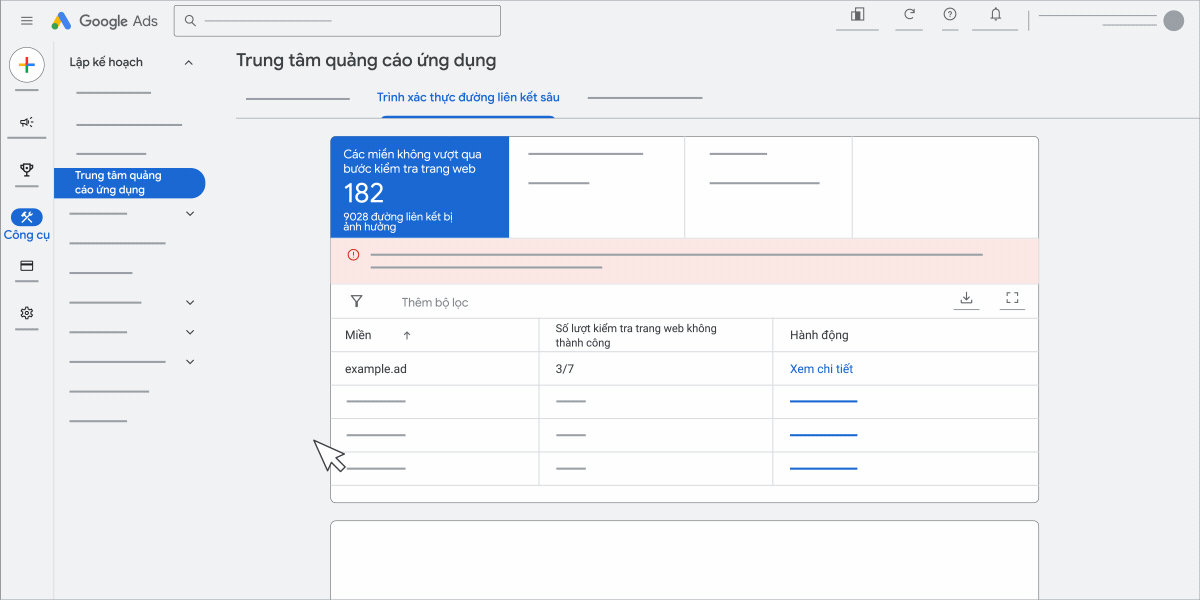
Task: Select the Campaigns megaphone icon in the sidebar
Action: click(x=26, y=122)
